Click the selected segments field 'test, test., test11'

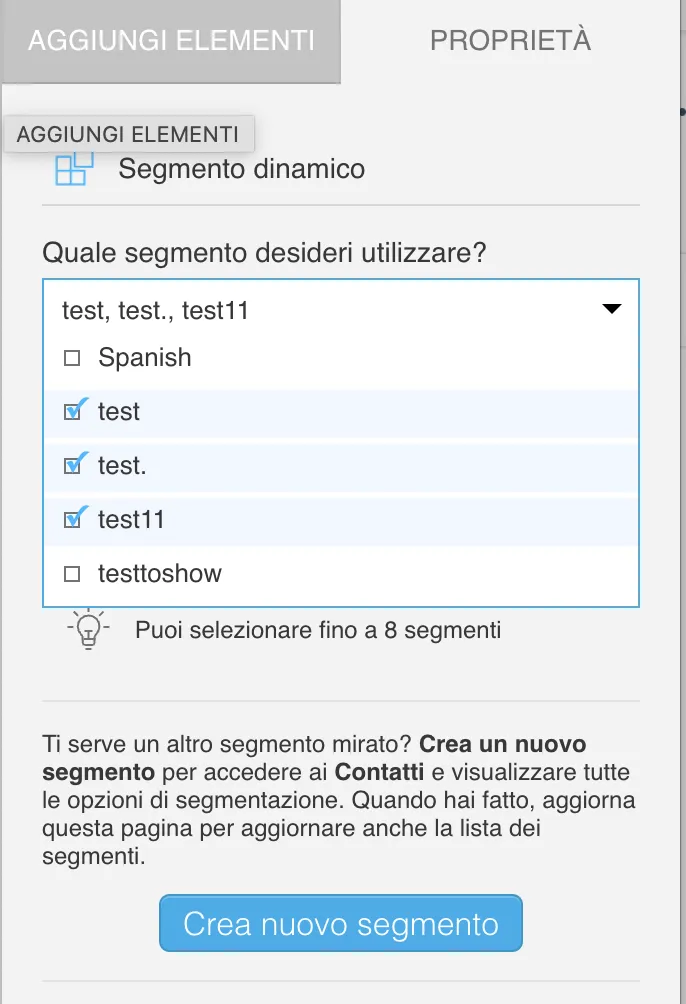pos(341,310)
